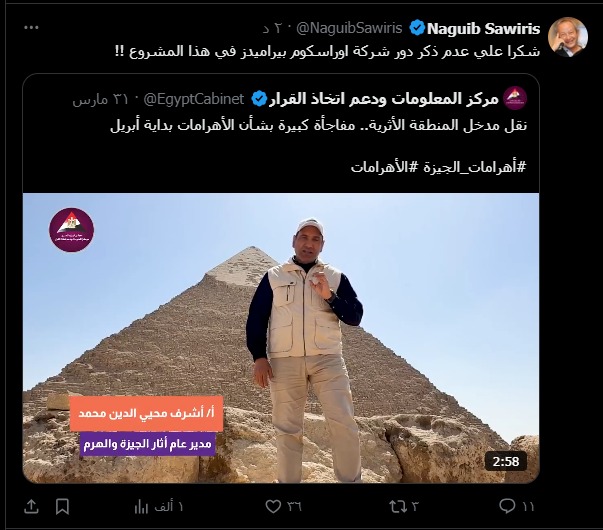
Task: Click the Naguib Sawiris display name
Action: point(484,29)
